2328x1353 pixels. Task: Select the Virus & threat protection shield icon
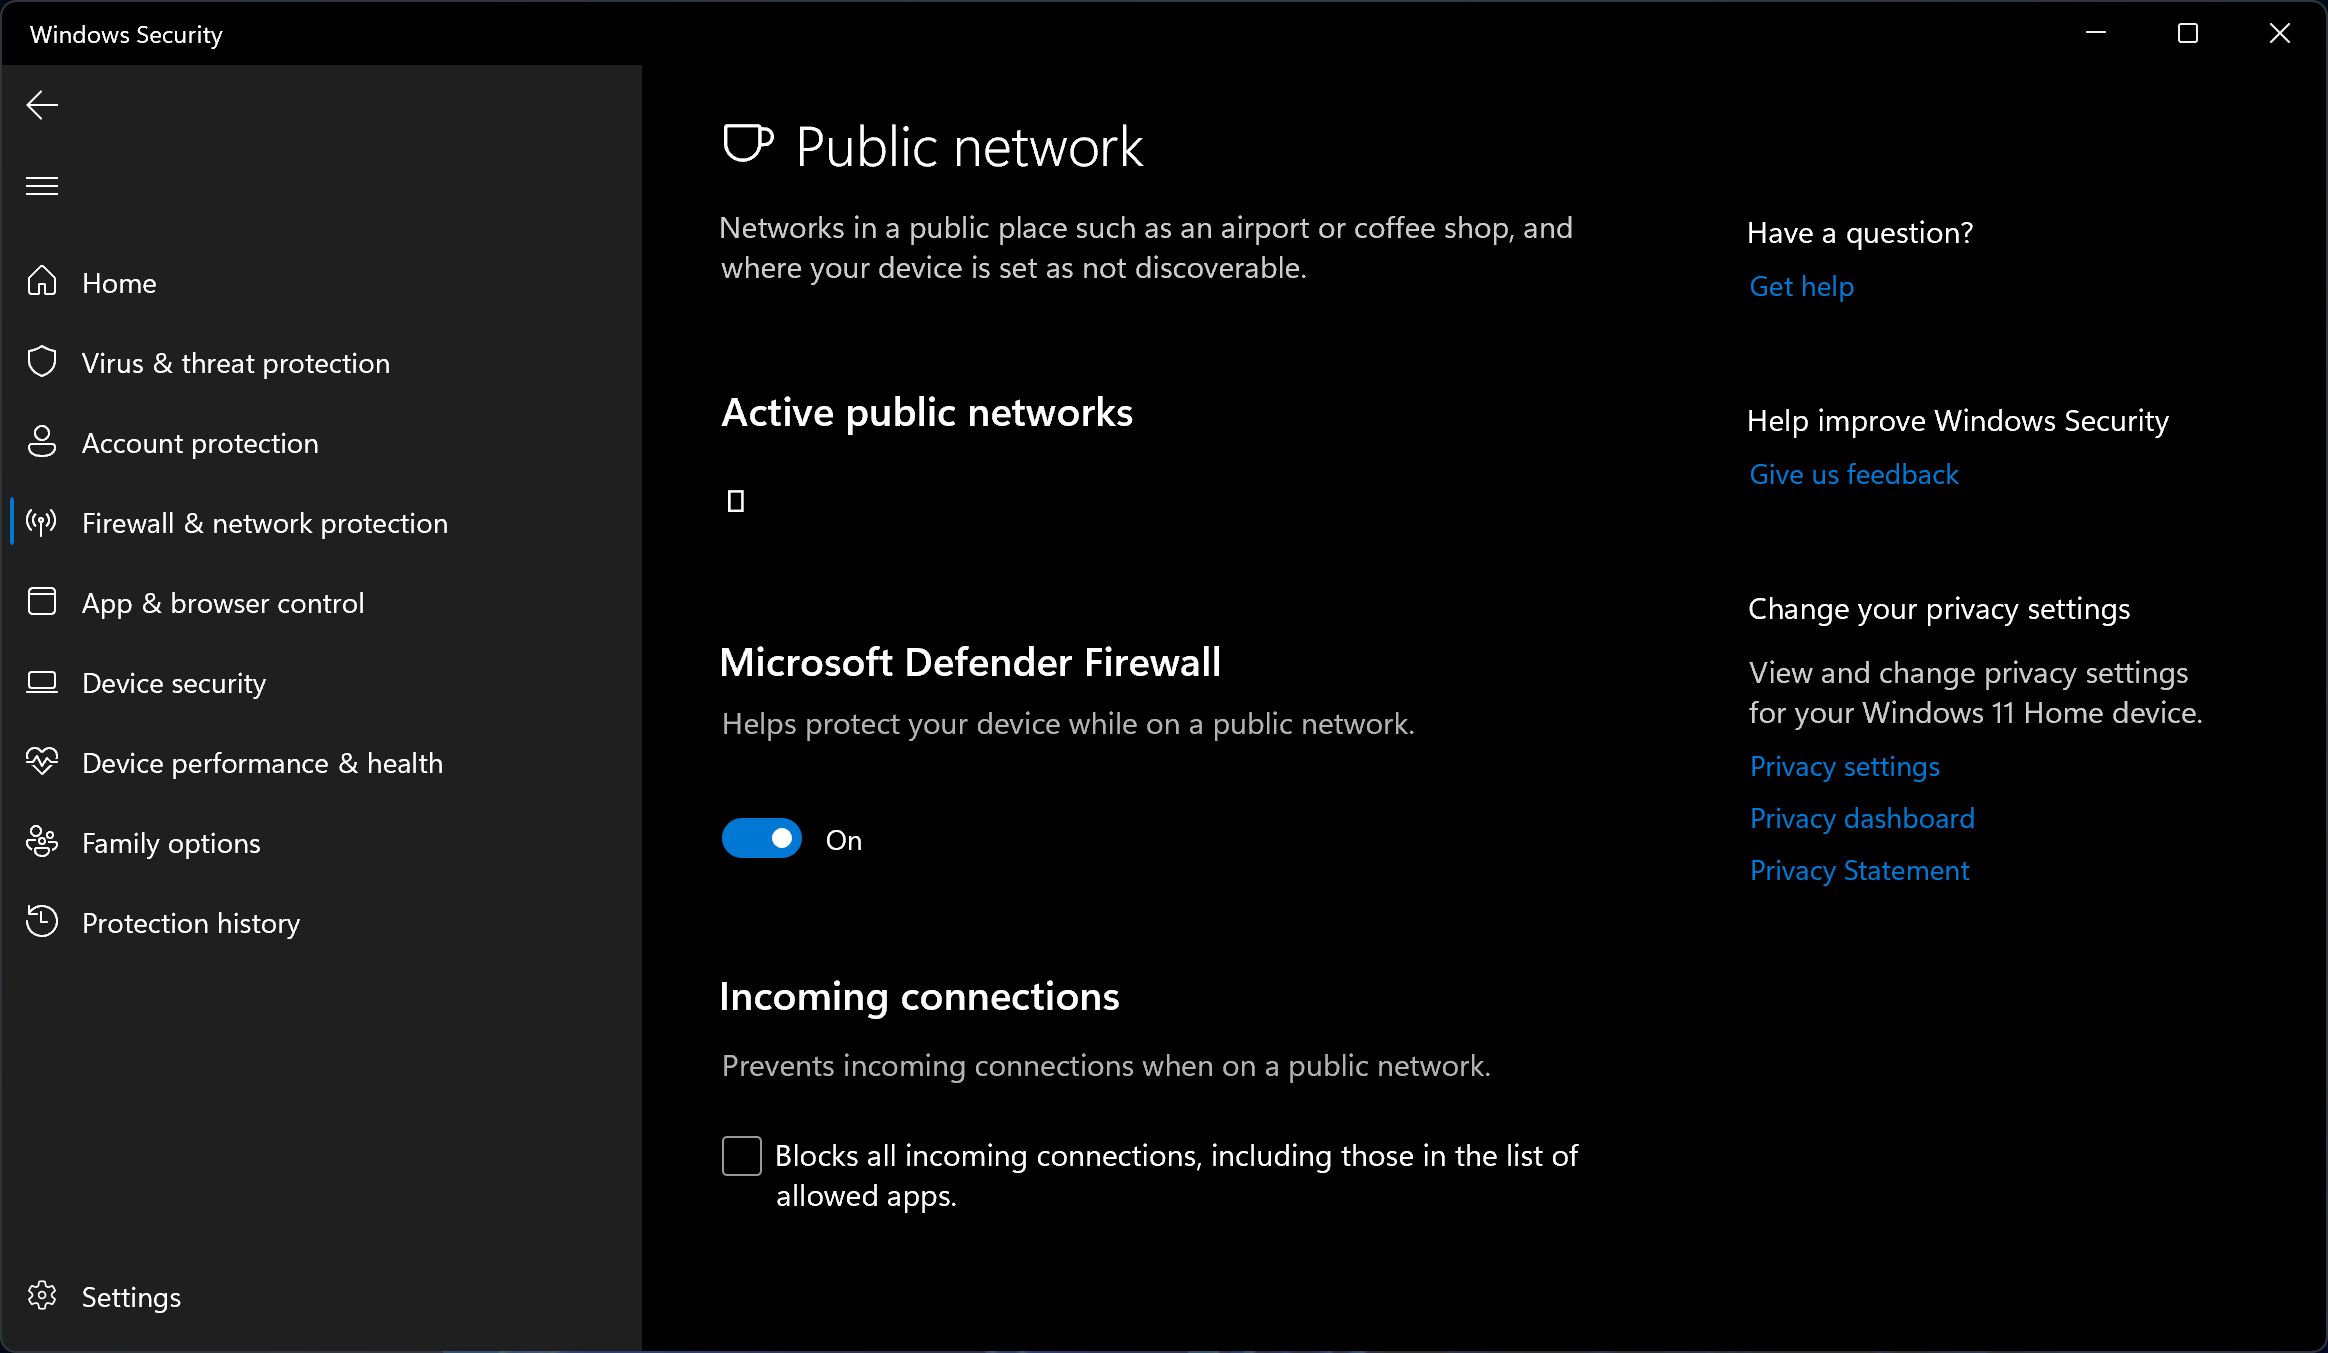(42, 362)
